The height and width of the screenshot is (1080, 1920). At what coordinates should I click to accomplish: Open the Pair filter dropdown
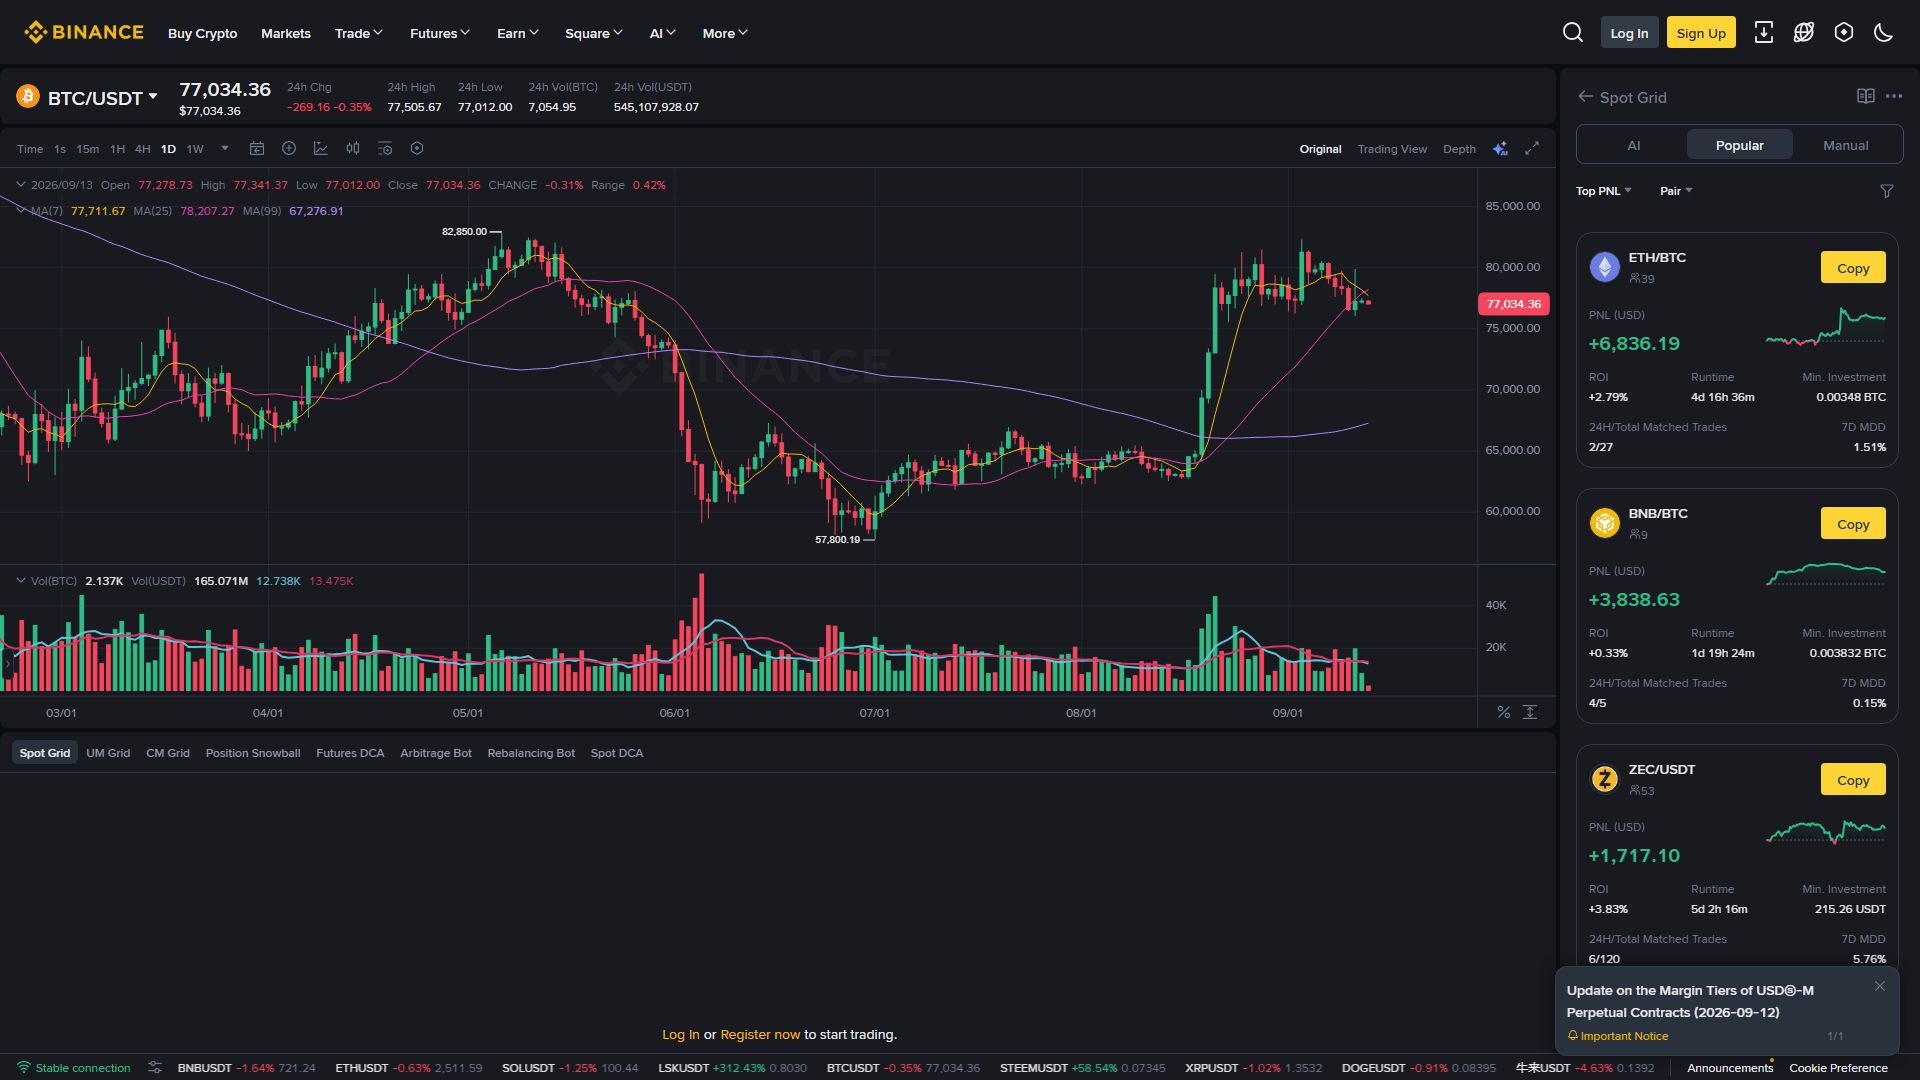coord(1676,191)
